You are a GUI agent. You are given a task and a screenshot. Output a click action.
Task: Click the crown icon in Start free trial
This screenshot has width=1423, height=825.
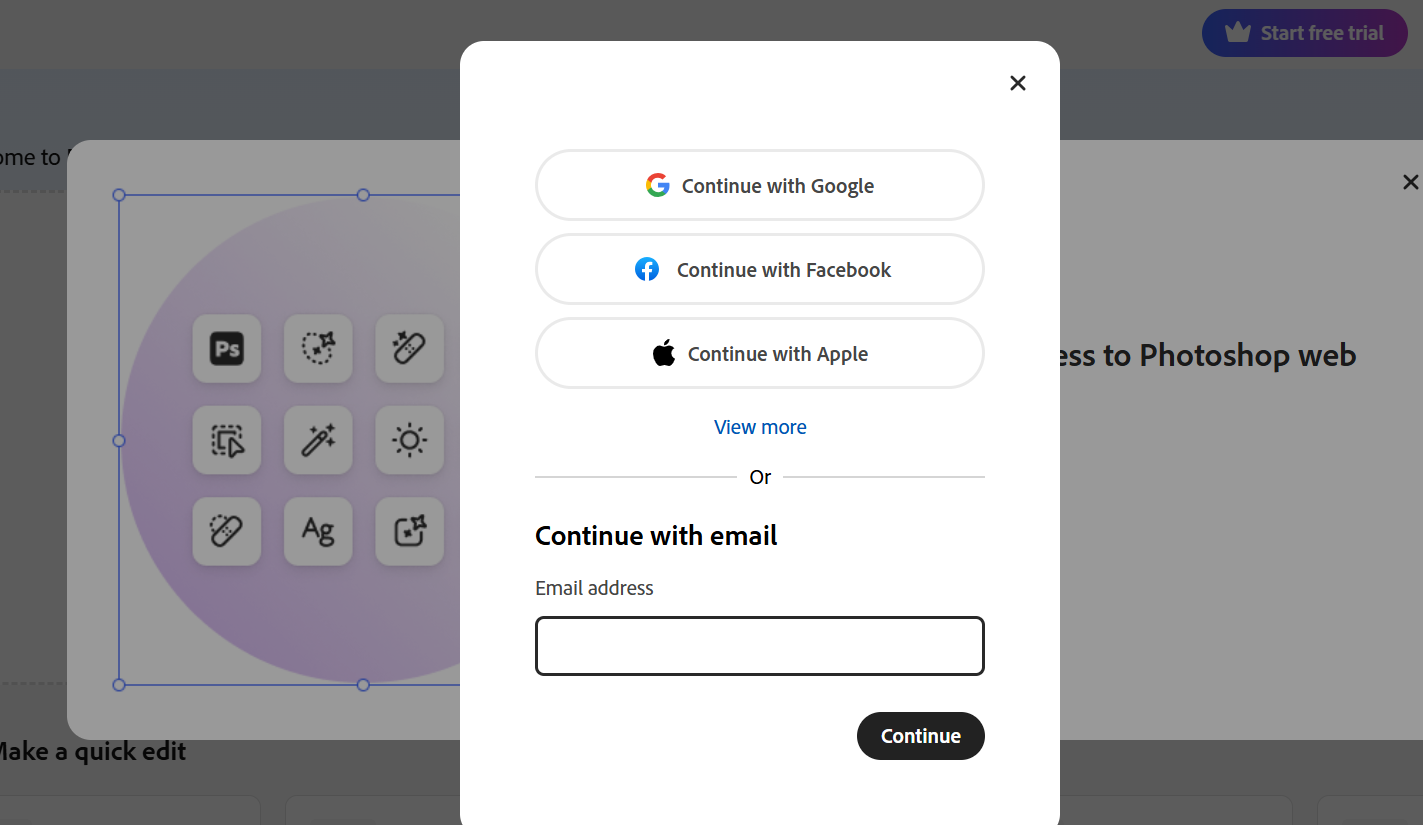pyautogui.click(x=1238, y=33)
